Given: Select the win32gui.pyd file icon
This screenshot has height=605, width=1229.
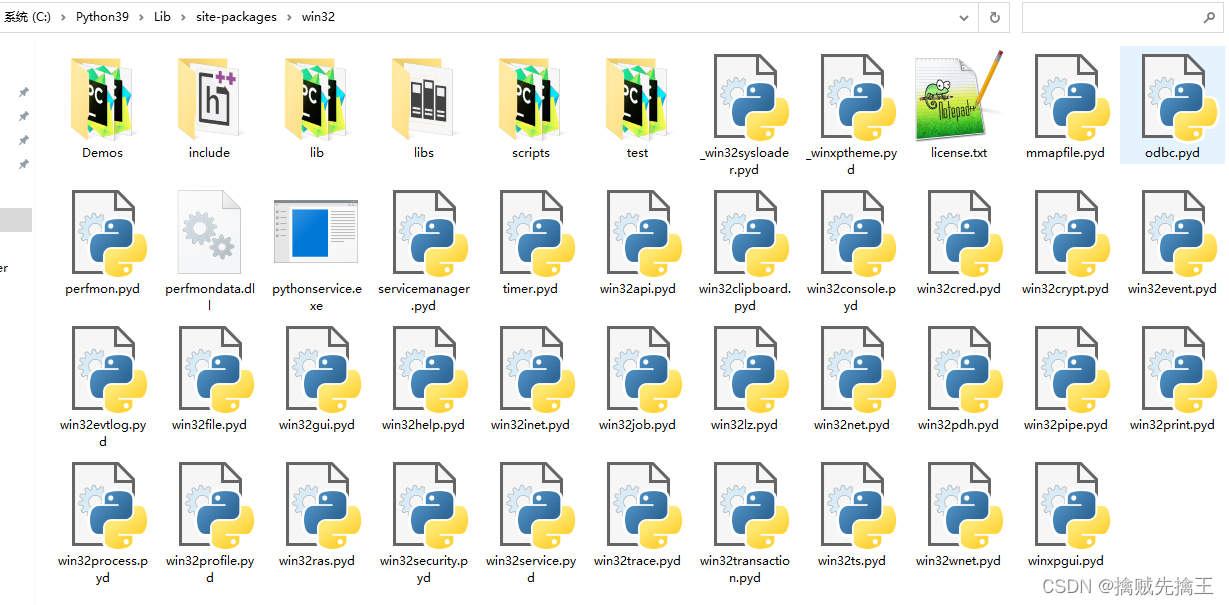Looking at the screenshot, I should [324, 370].
